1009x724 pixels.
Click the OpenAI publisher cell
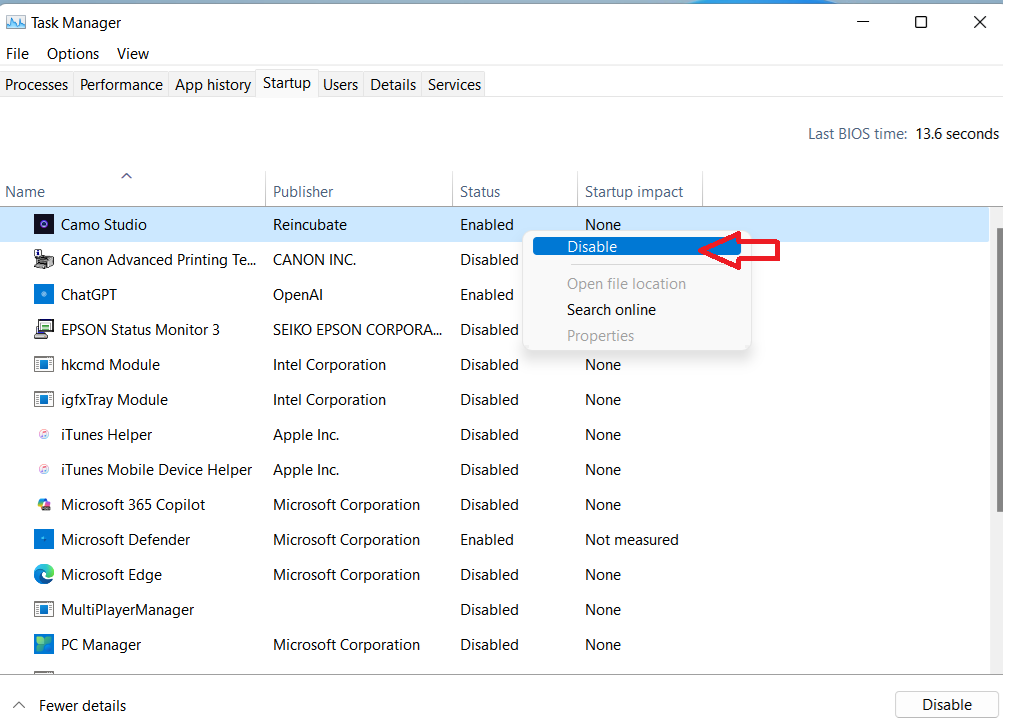(x=298, y=295)
